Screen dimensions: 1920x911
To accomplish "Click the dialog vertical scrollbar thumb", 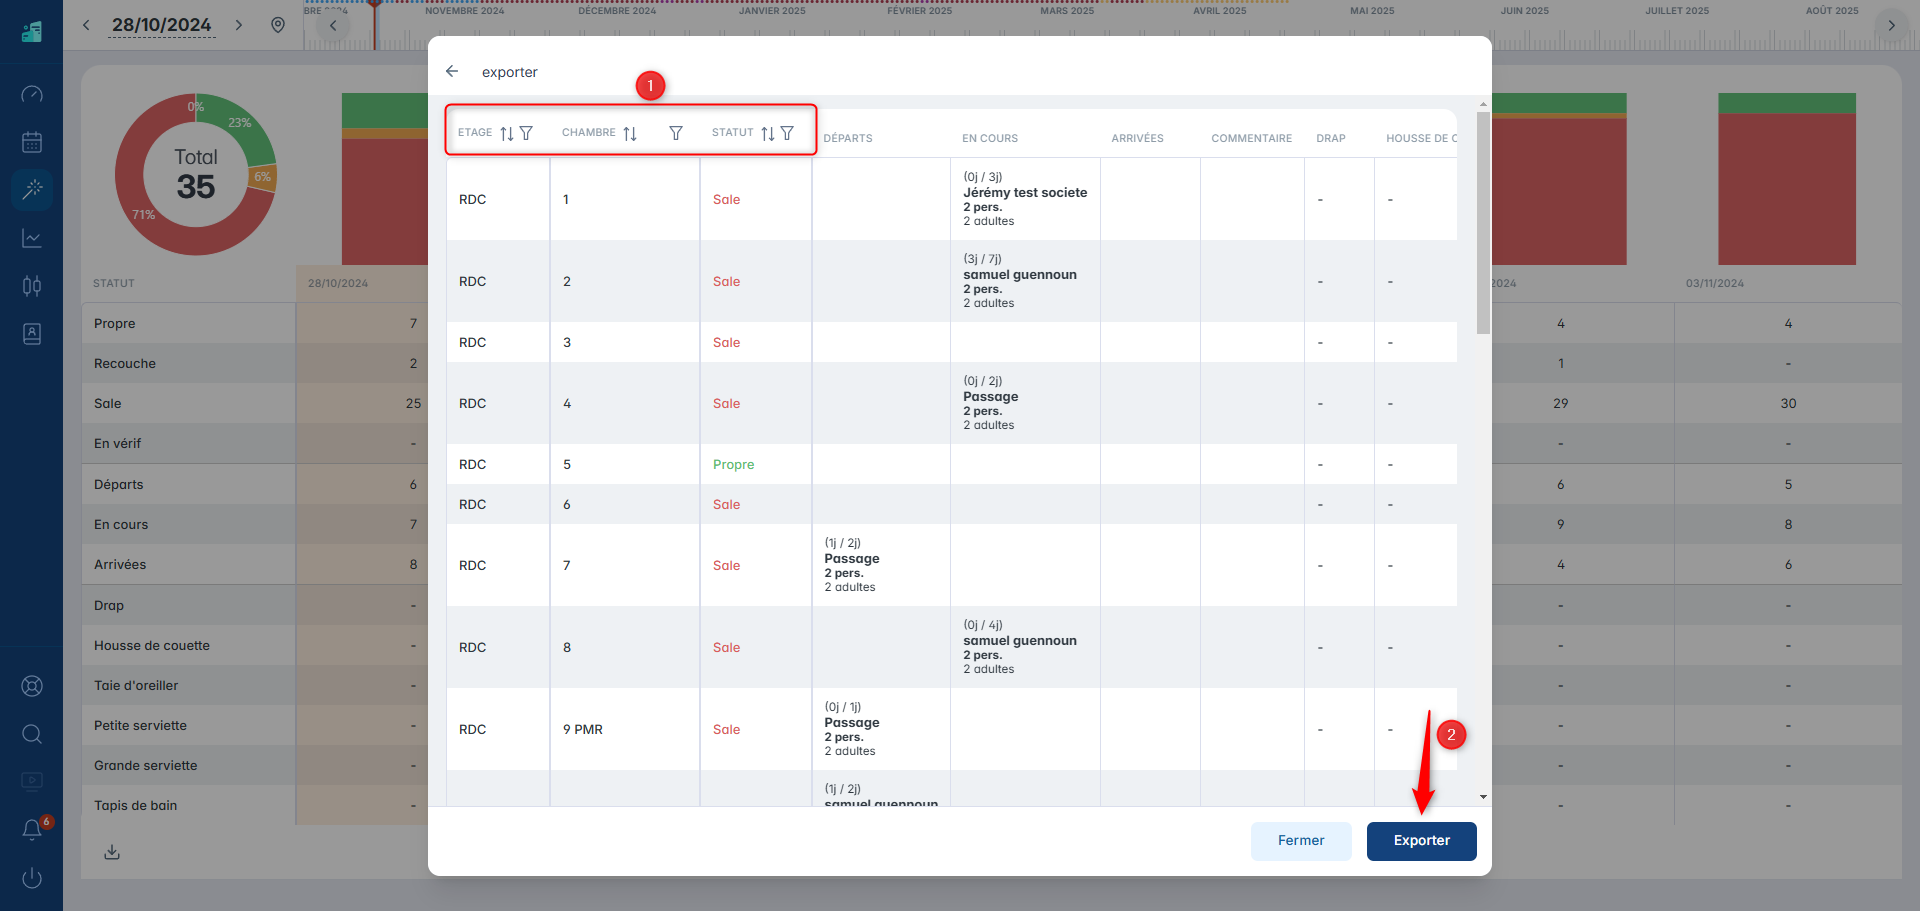I will coord(1483,222).
